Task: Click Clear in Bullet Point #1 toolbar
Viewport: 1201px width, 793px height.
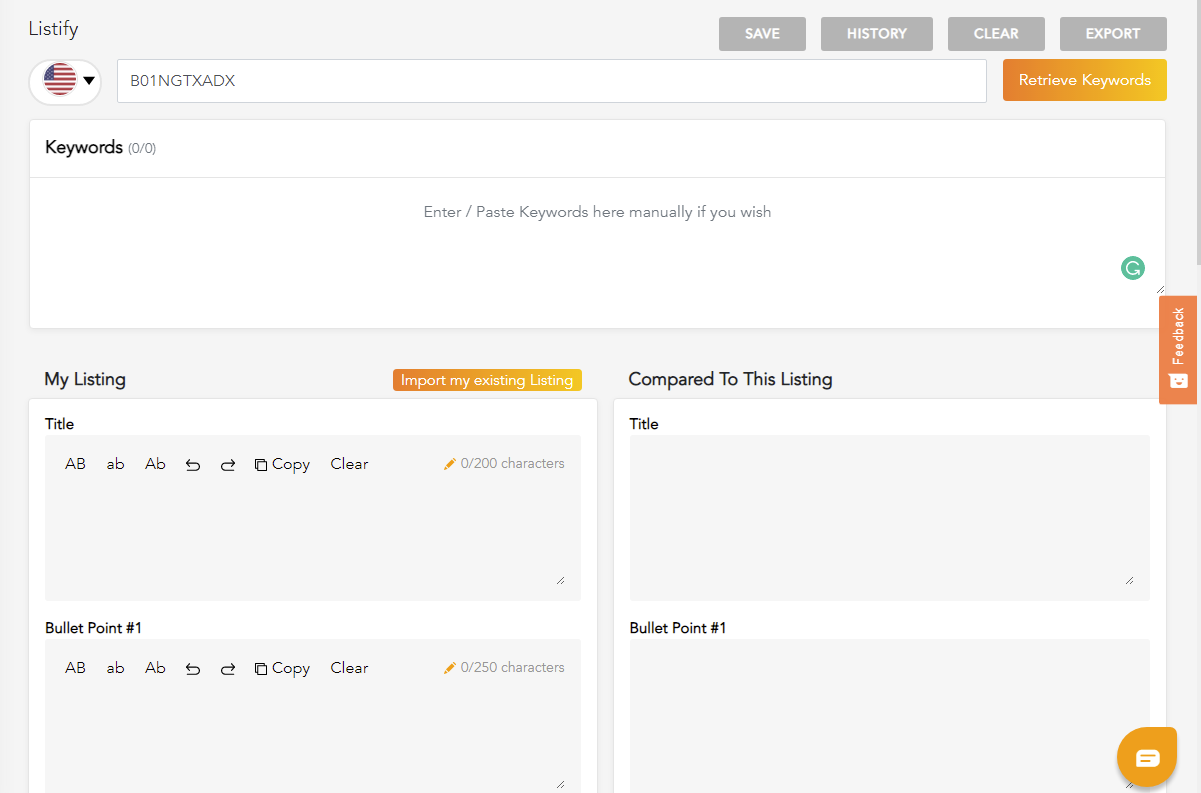Action: [x=349, y=668]
